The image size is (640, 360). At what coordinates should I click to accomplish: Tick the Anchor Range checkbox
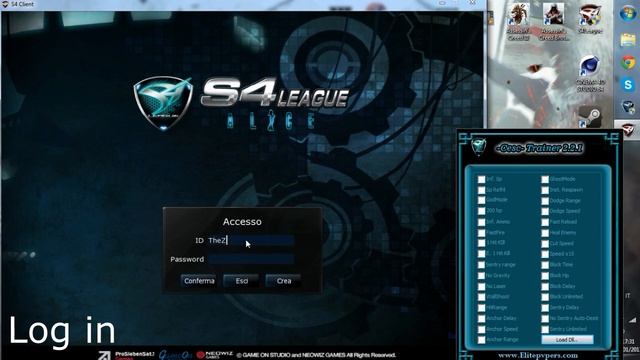[x=482, y=340]
